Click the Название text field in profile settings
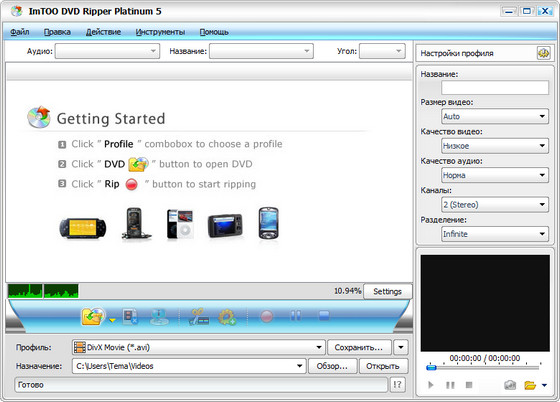This screenshot has height=402, width=560. pos(495,87)
